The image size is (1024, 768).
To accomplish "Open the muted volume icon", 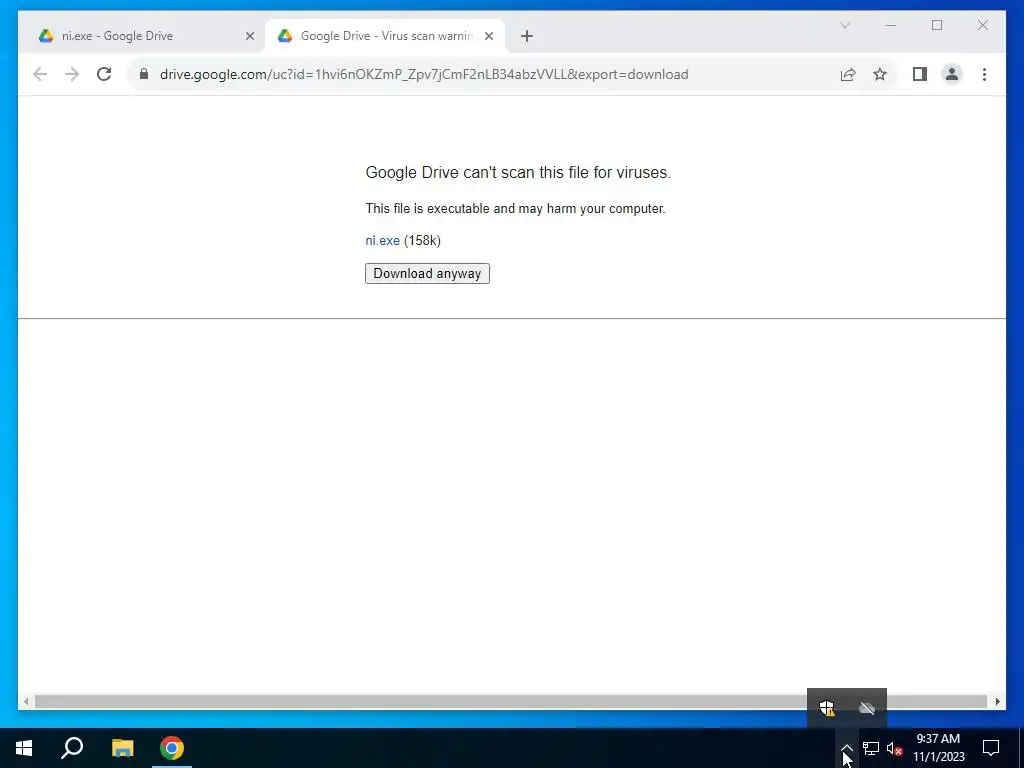I will pos(895,748).
